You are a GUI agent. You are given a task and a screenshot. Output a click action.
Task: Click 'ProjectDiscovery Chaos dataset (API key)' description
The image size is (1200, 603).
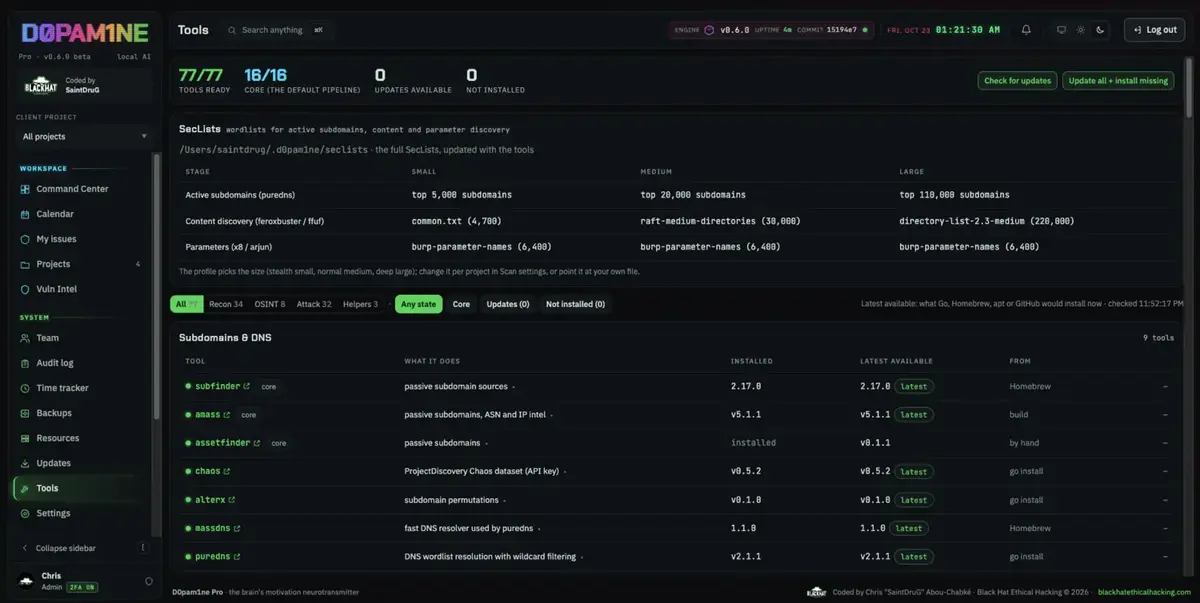tap(481, 471)
